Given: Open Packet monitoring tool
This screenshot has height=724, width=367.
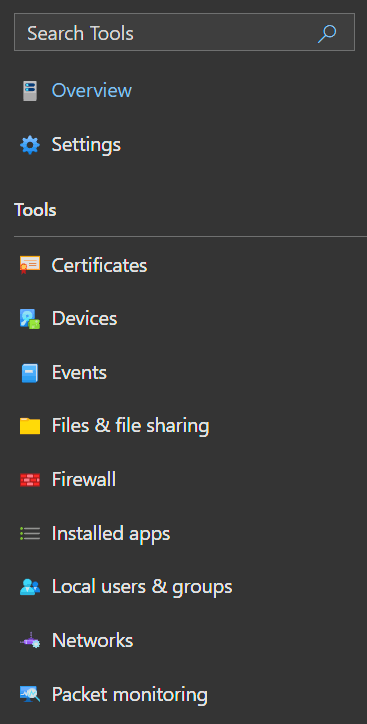Looking at the screenshot, I should click(130, 694).
